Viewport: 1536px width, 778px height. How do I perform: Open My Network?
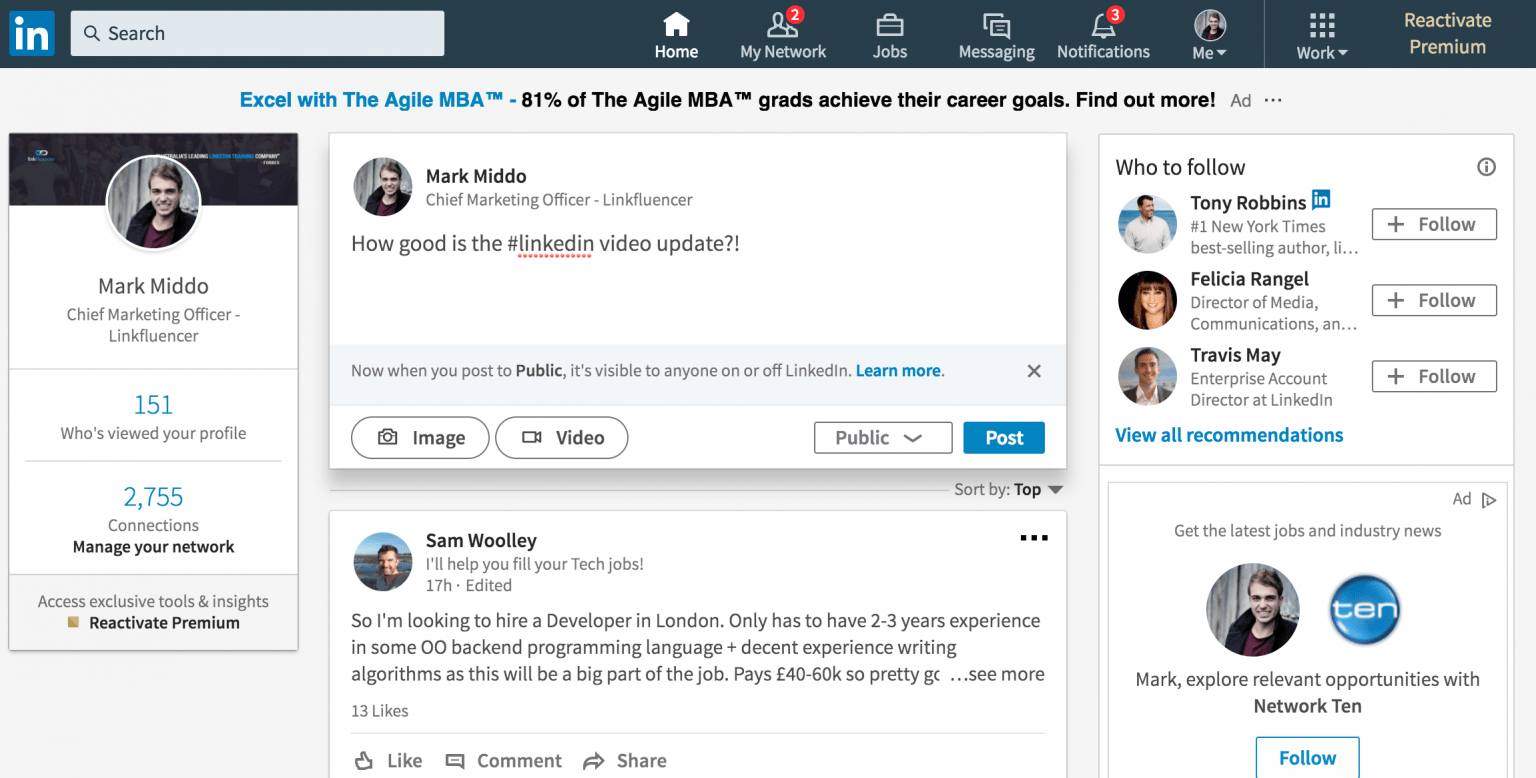coord(783,33)
